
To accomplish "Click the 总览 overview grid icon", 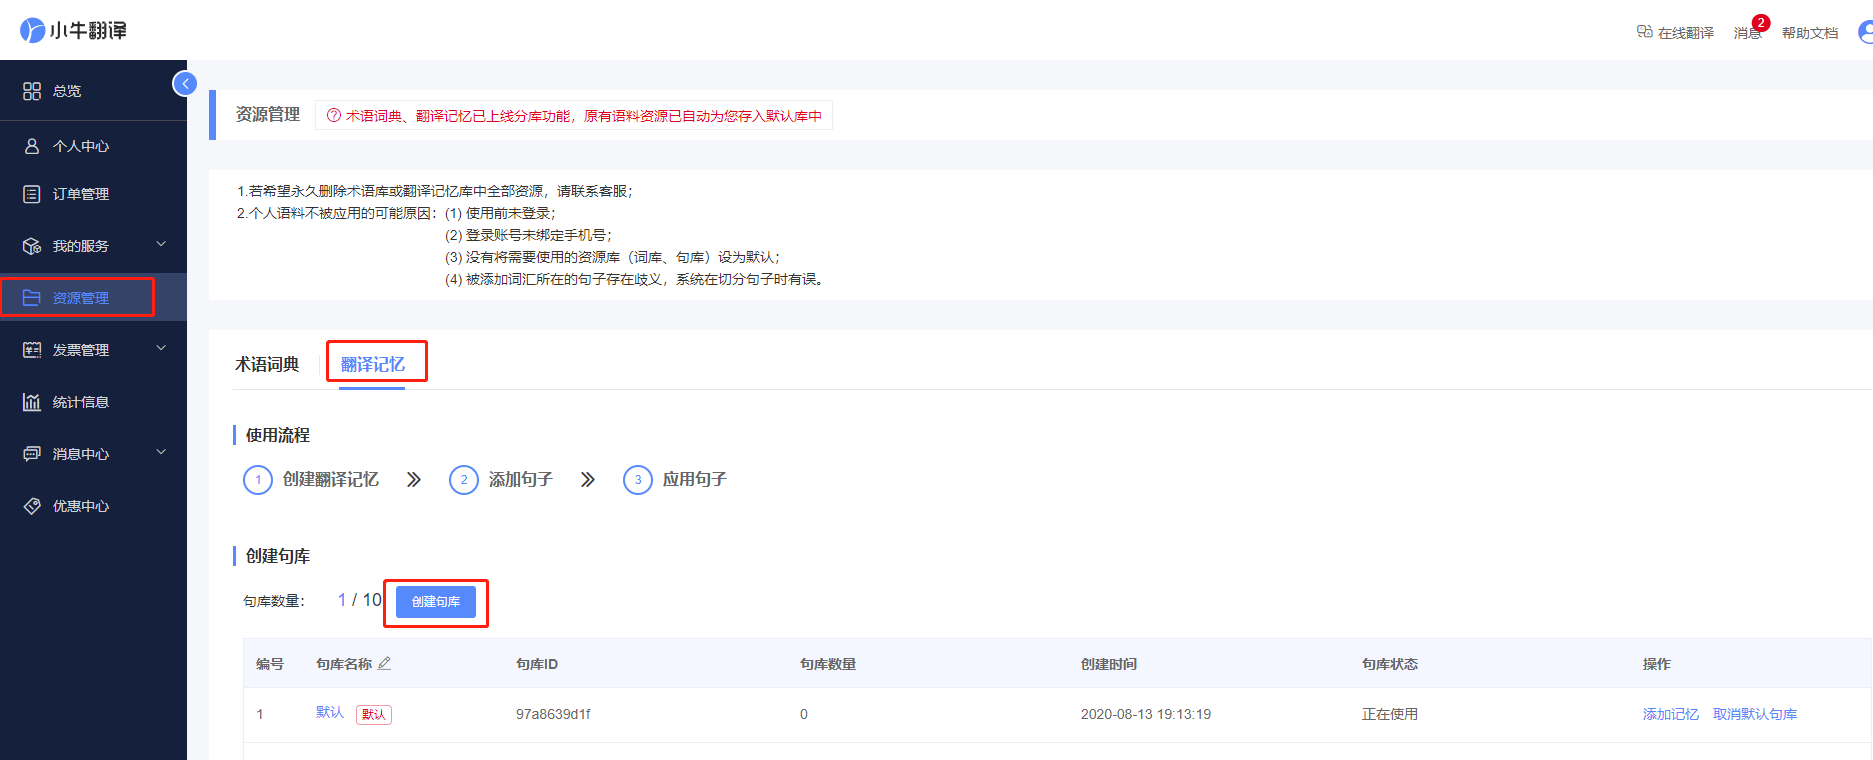I will tap(32, 91).
